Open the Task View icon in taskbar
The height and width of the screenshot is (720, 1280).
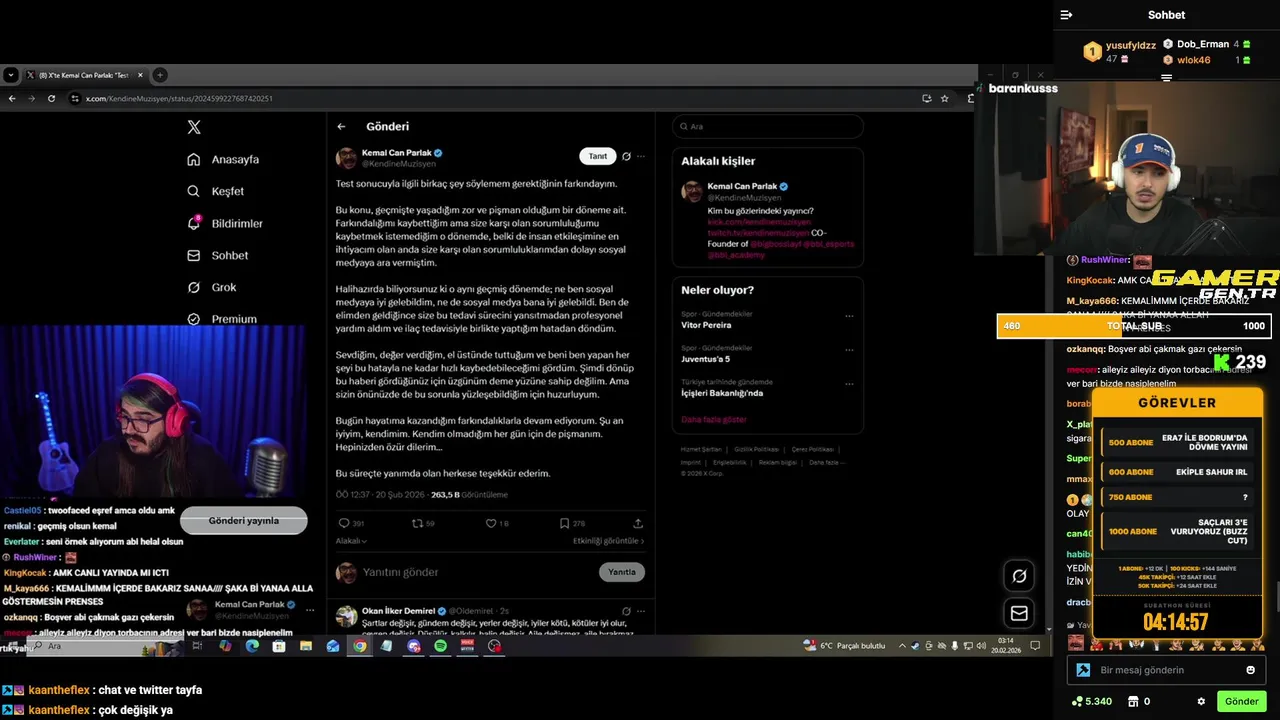[197, 646]
